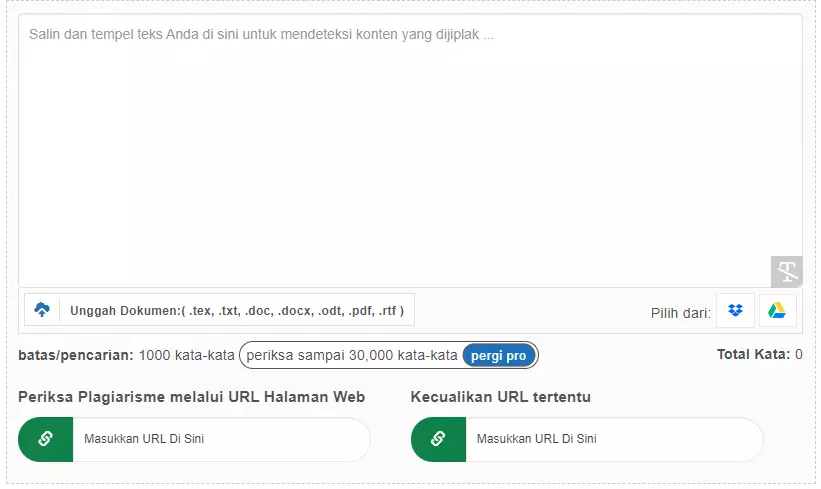821x489 pixels.
Task: Click the supported file extensions list text
Action: point(294,311)
